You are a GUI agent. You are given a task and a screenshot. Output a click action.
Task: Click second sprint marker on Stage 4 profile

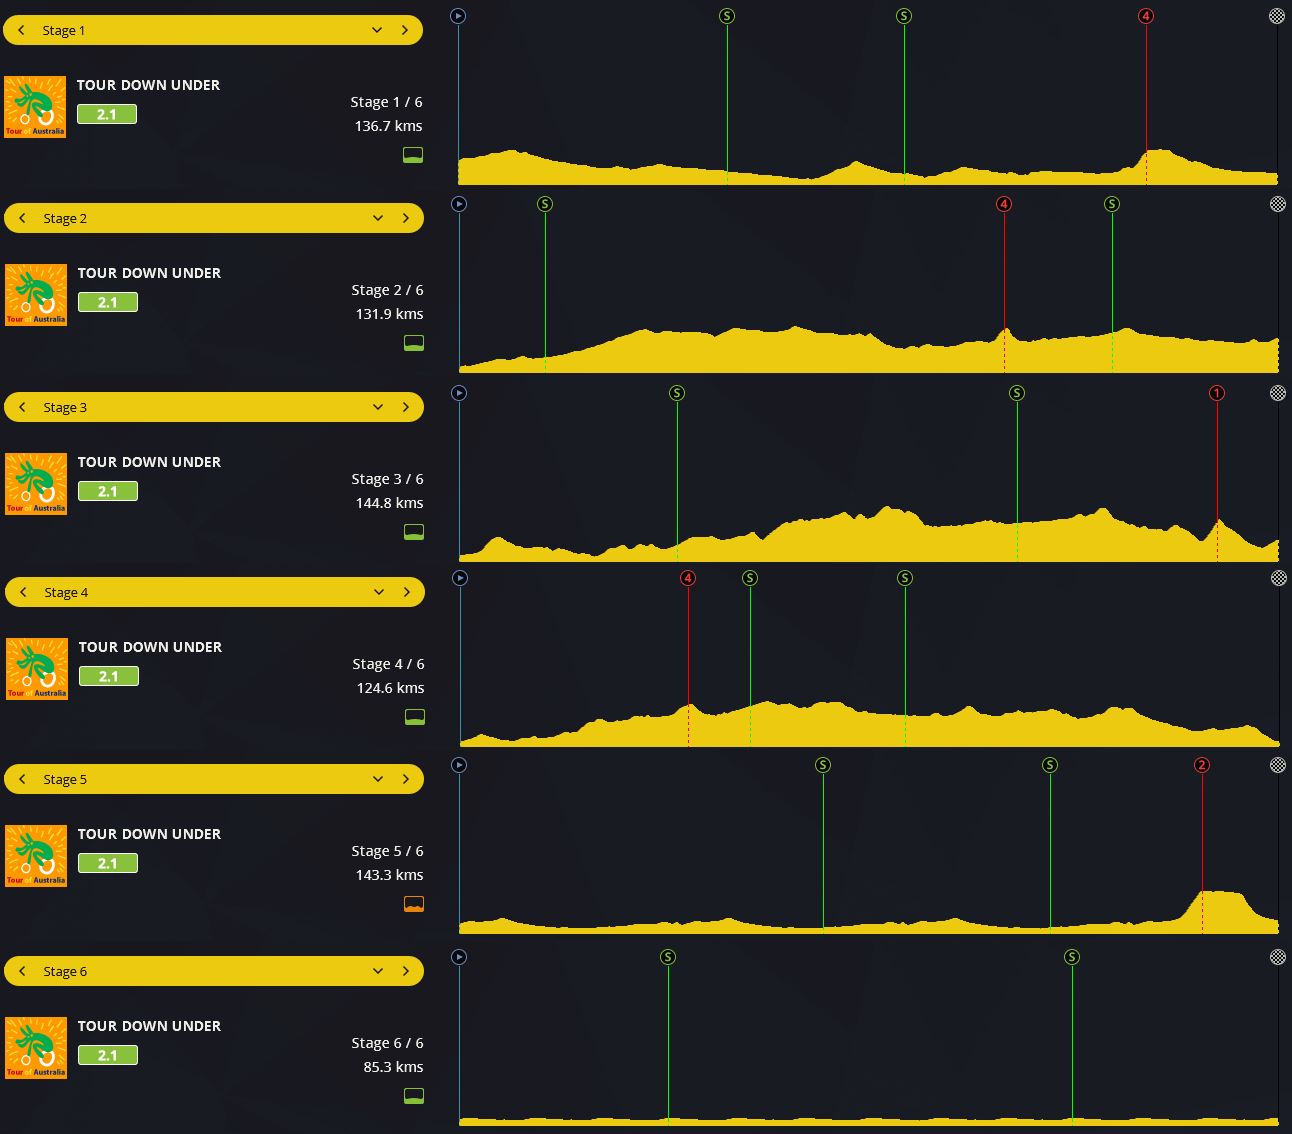pos(905,578)
